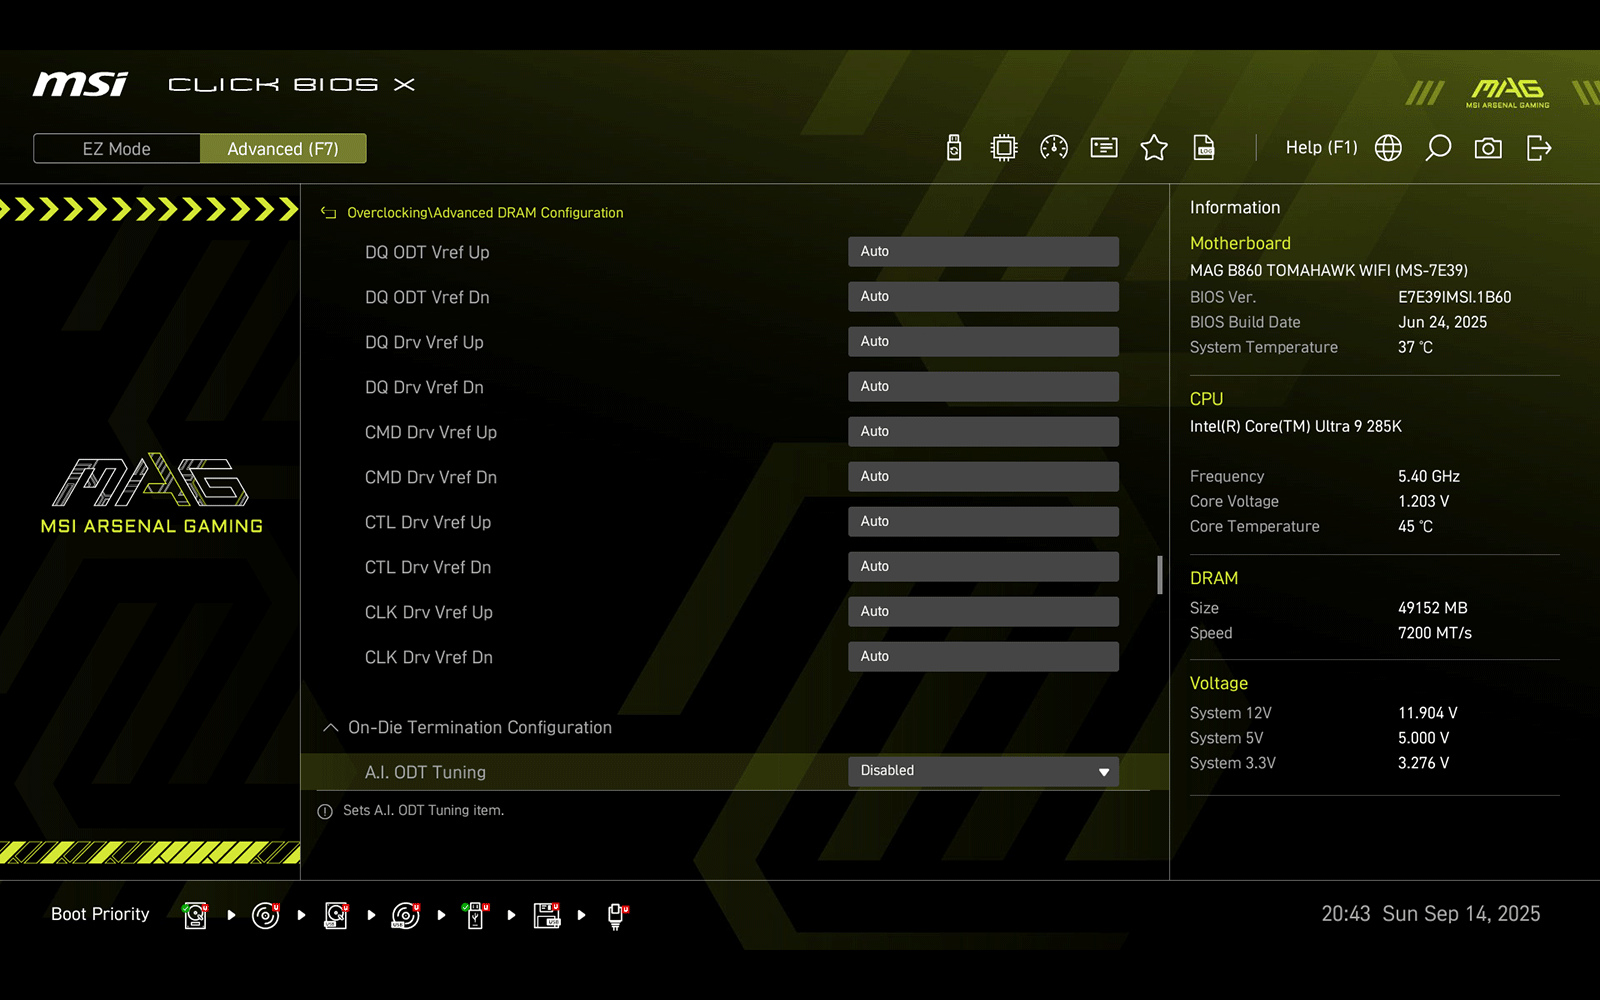1600x1000 pixels.
Task: Click System 3.3V value 3.276 V
Action: 1424,763
